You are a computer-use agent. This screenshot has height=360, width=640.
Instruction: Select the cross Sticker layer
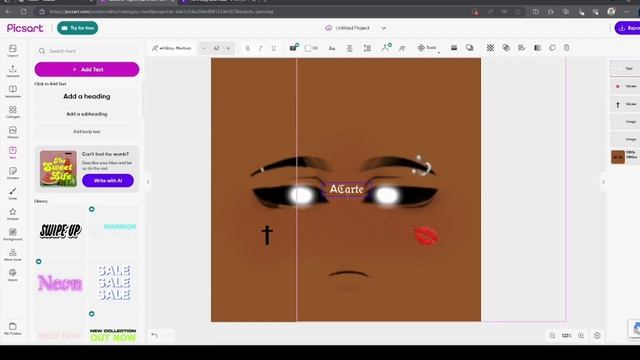(625, 104)
